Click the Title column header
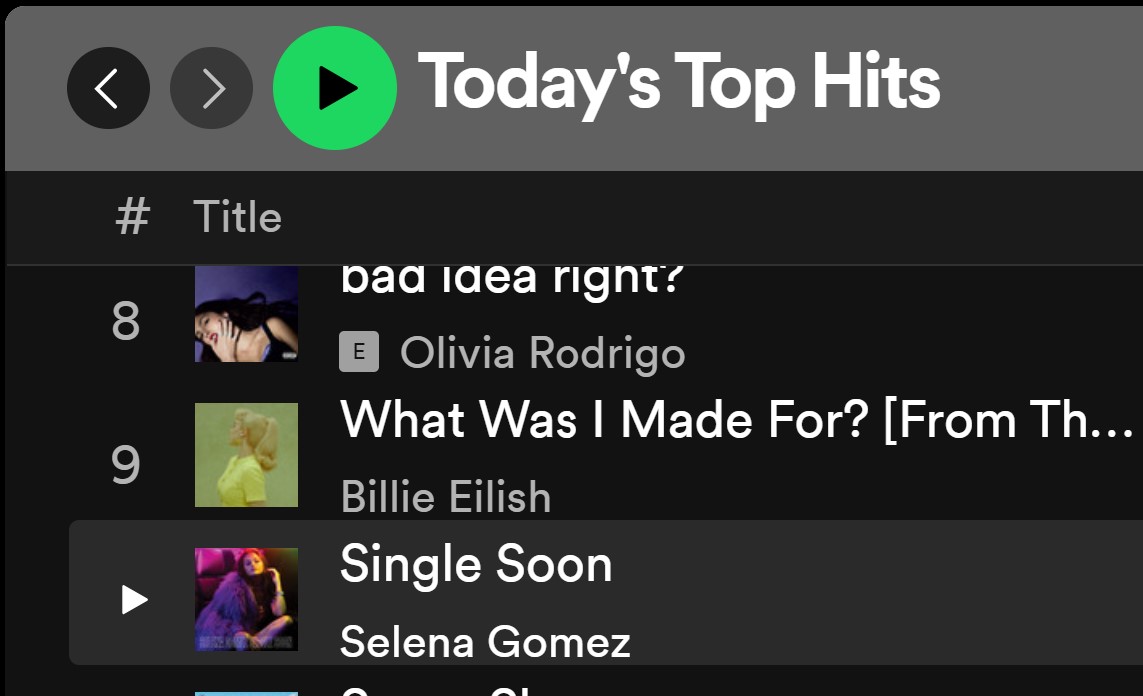The height and width of the screenshot is (696, 1143). pos(238,216)
